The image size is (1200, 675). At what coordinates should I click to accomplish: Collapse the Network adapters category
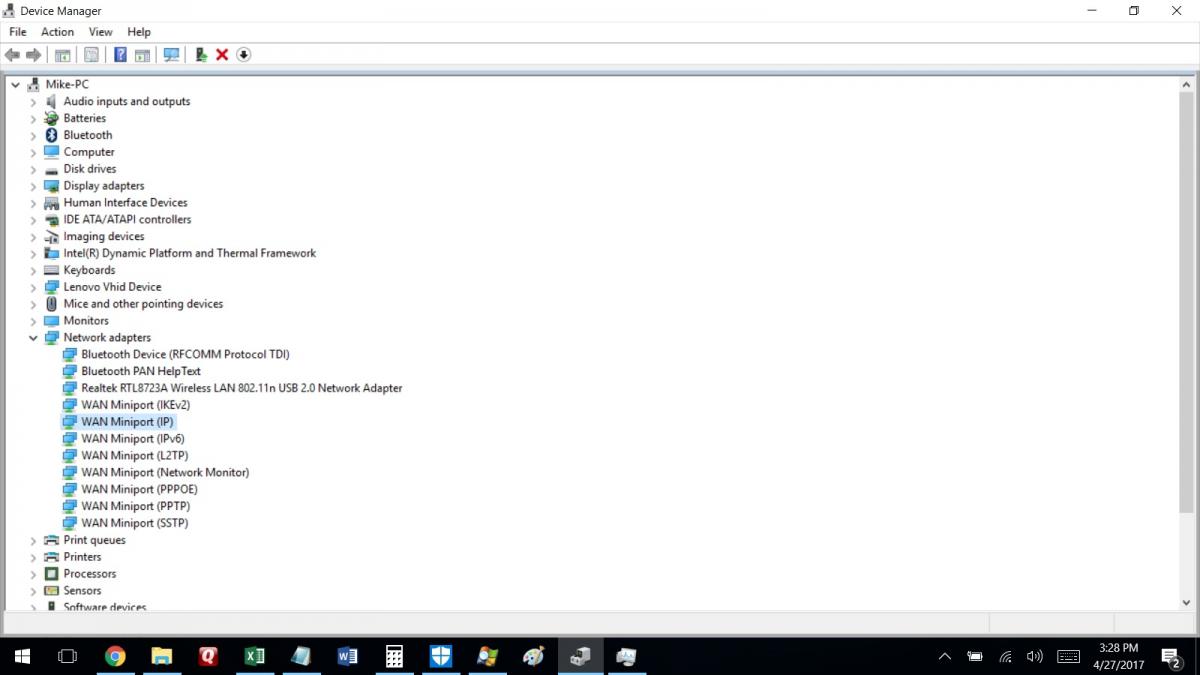(33, 338)
